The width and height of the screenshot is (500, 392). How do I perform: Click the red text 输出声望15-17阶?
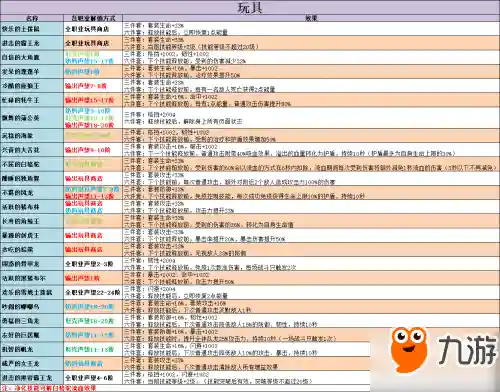point(89,100)
